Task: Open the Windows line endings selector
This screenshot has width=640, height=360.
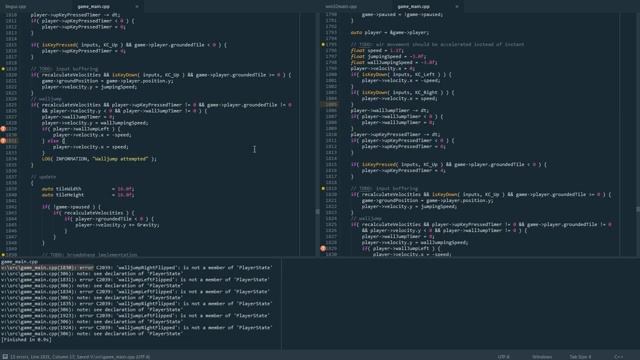Action: coord(542,356)
